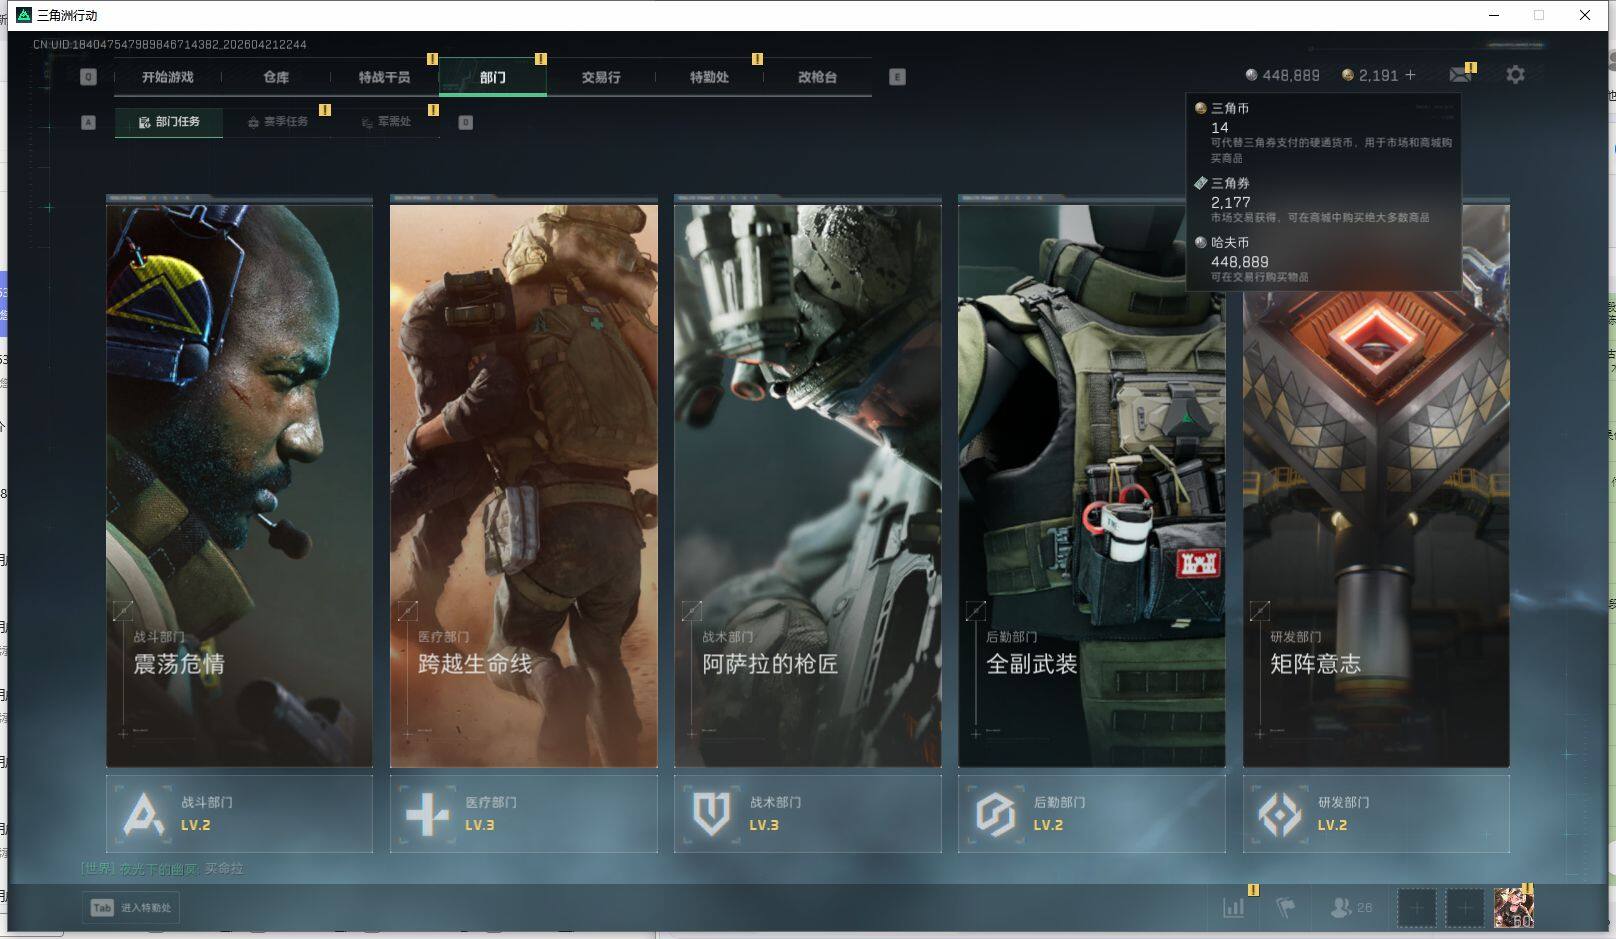Open the statistics bar chart icon
Image resolution: width=1616 pixels, height=939 pixels.
click(x=1234, y=907)
